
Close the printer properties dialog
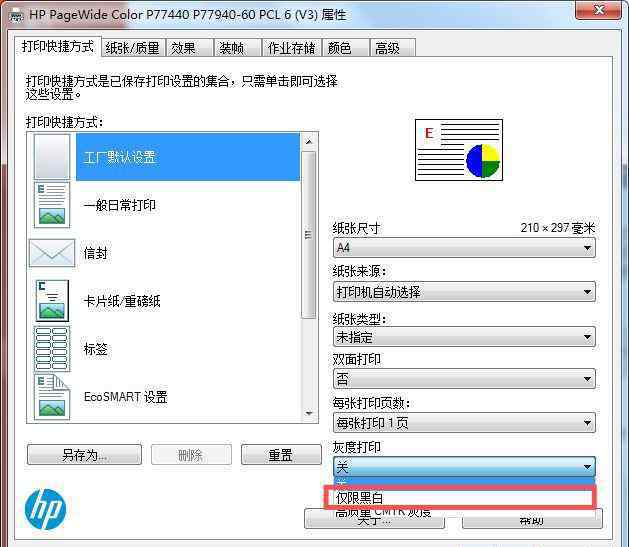tap(598, 10)
